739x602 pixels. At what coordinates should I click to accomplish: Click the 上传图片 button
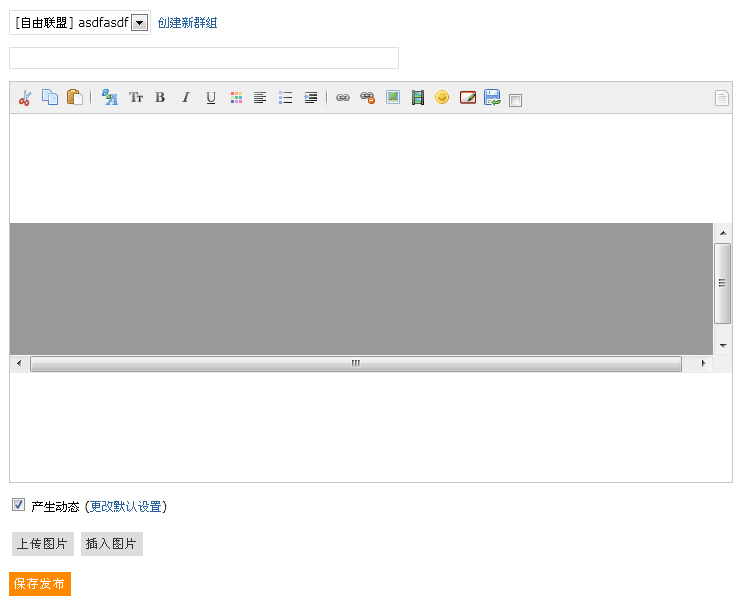[x=43, y=544]
